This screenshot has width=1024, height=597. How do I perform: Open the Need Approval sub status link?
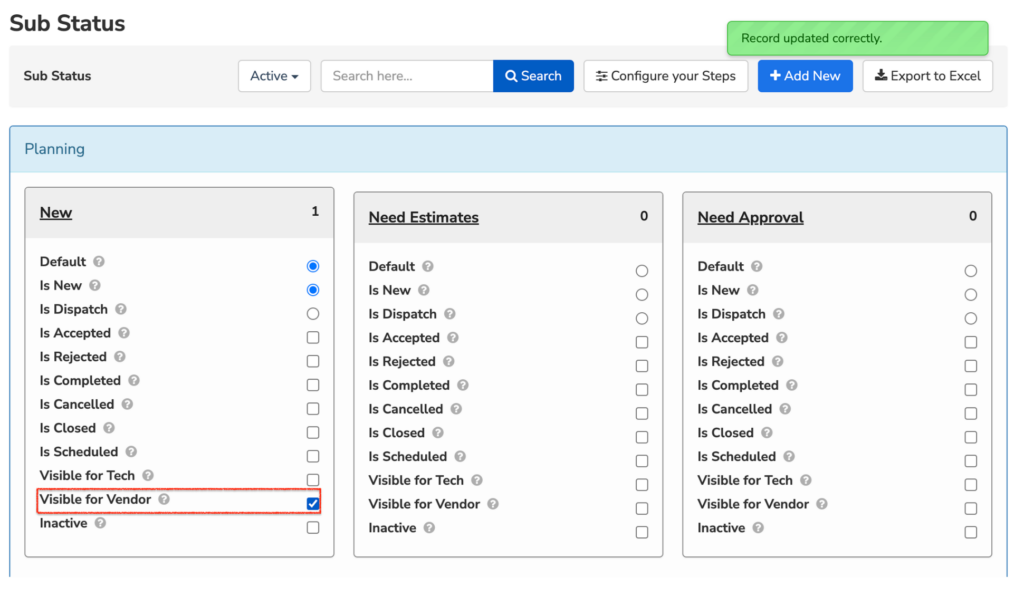pyautogui.click(x=750, y=217)
